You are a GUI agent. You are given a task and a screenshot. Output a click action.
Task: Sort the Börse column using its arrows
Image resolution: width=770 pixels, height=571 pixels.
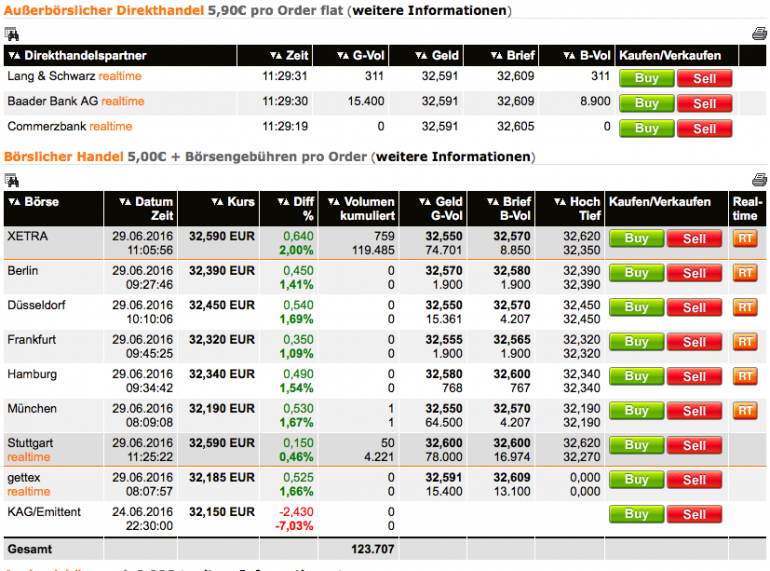point(14,202)
